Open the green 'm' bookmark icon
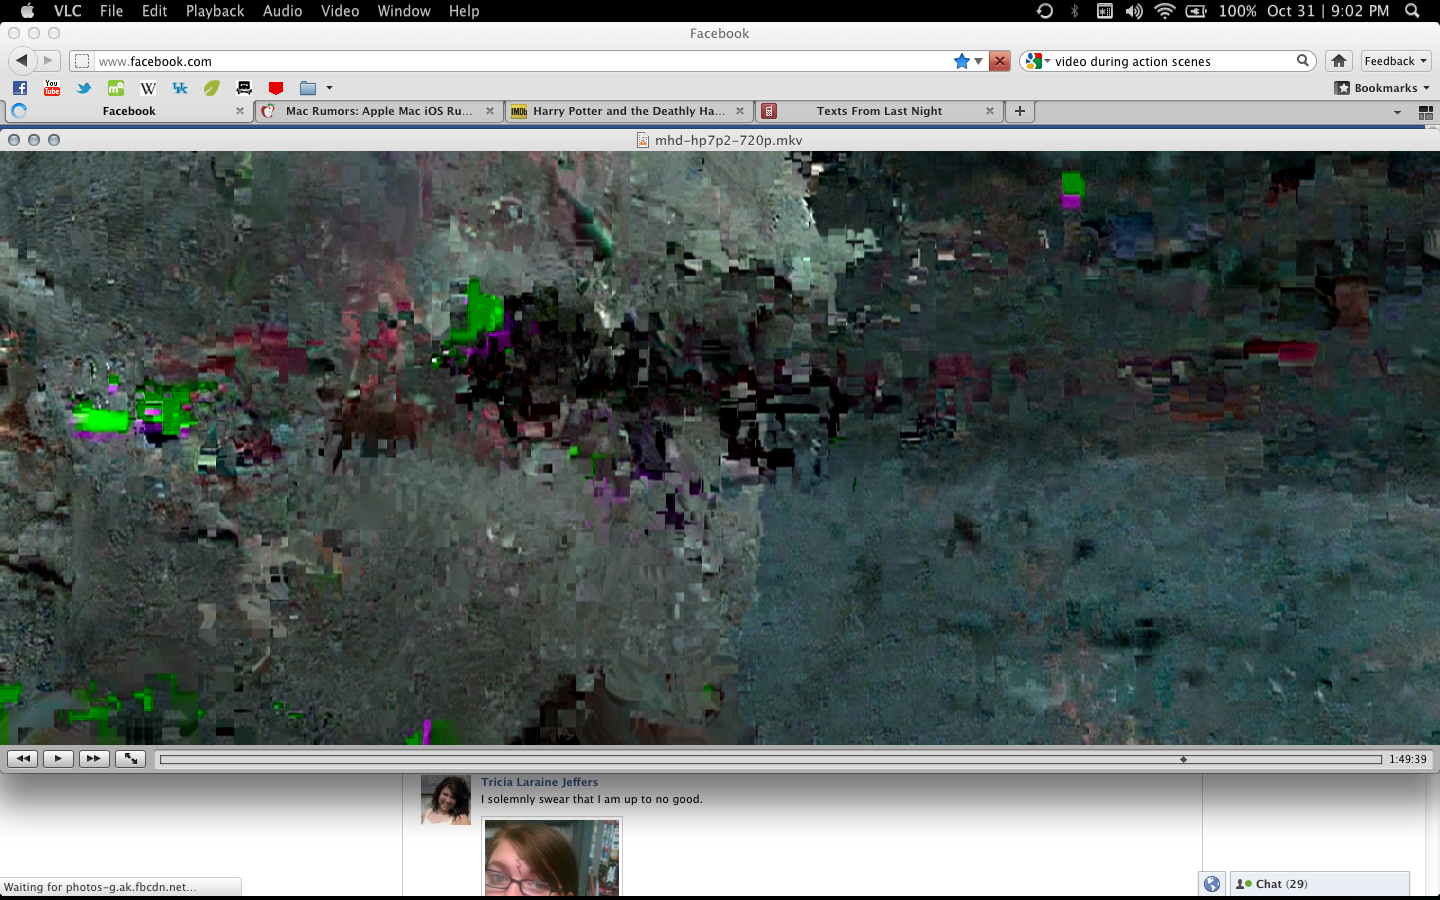Viewport: 1440px width, 900px height. click(116, 88)
